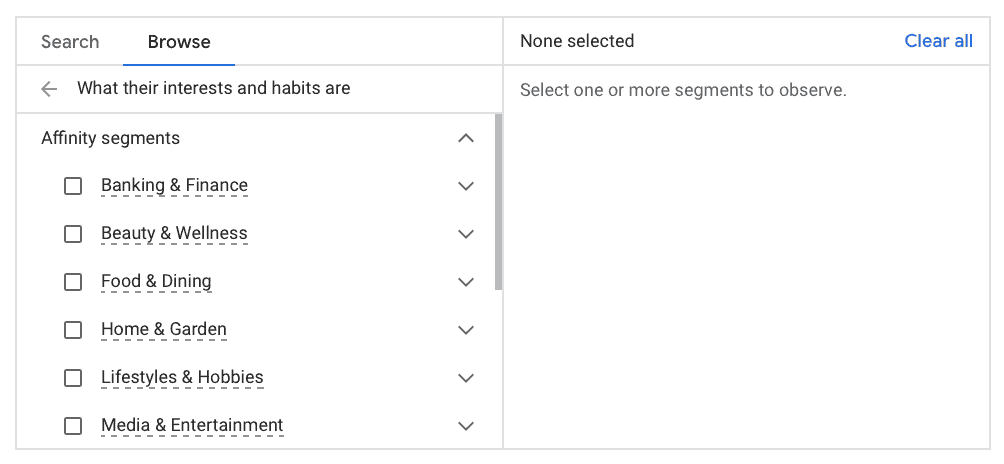The height and width of the screenshot is (464, 1004).
Task: Open the Food & Dining dropdown arrow
Action: (x=465, y=282)
